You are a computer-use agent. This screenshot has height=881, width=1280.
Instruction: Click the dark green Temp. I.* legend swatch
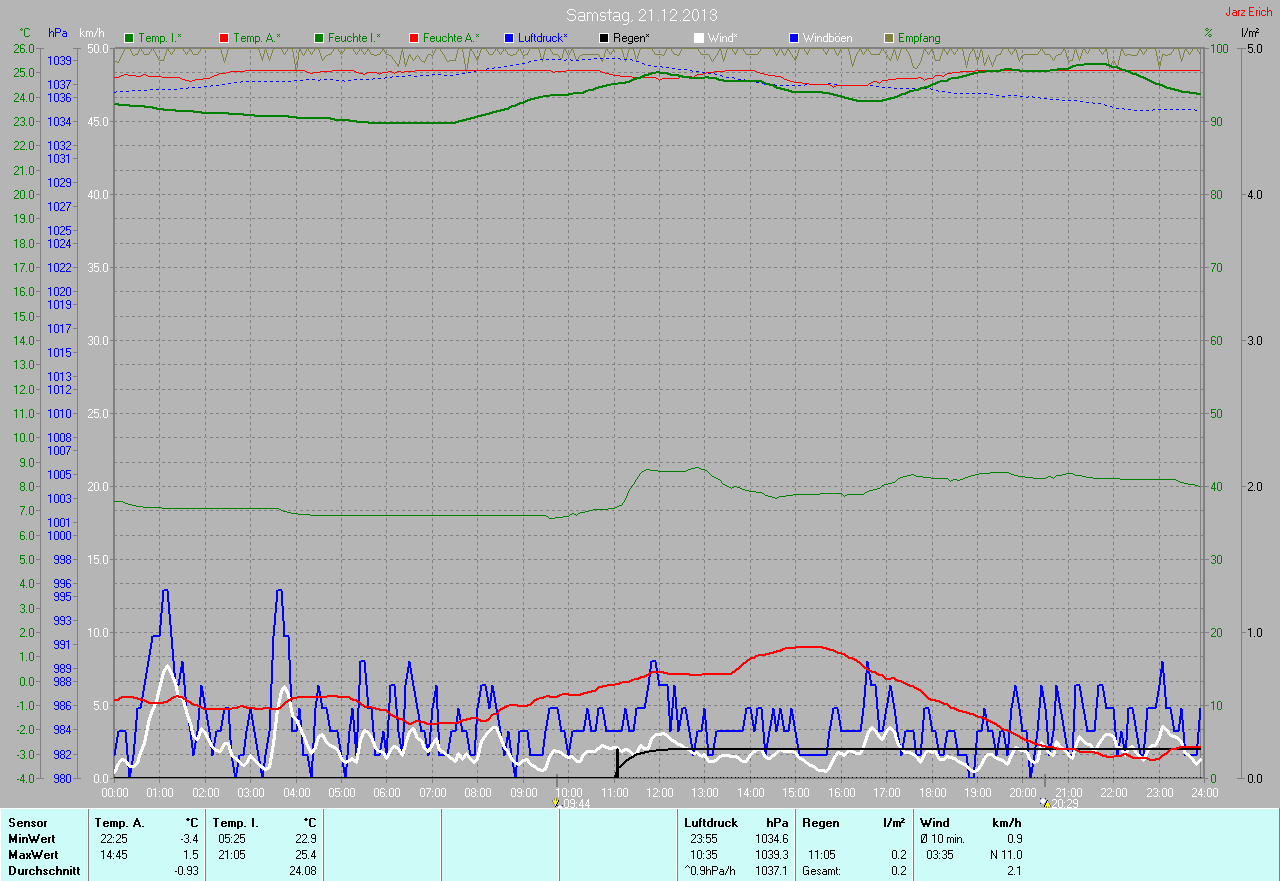pyautogui.click(x=129, y=38)
